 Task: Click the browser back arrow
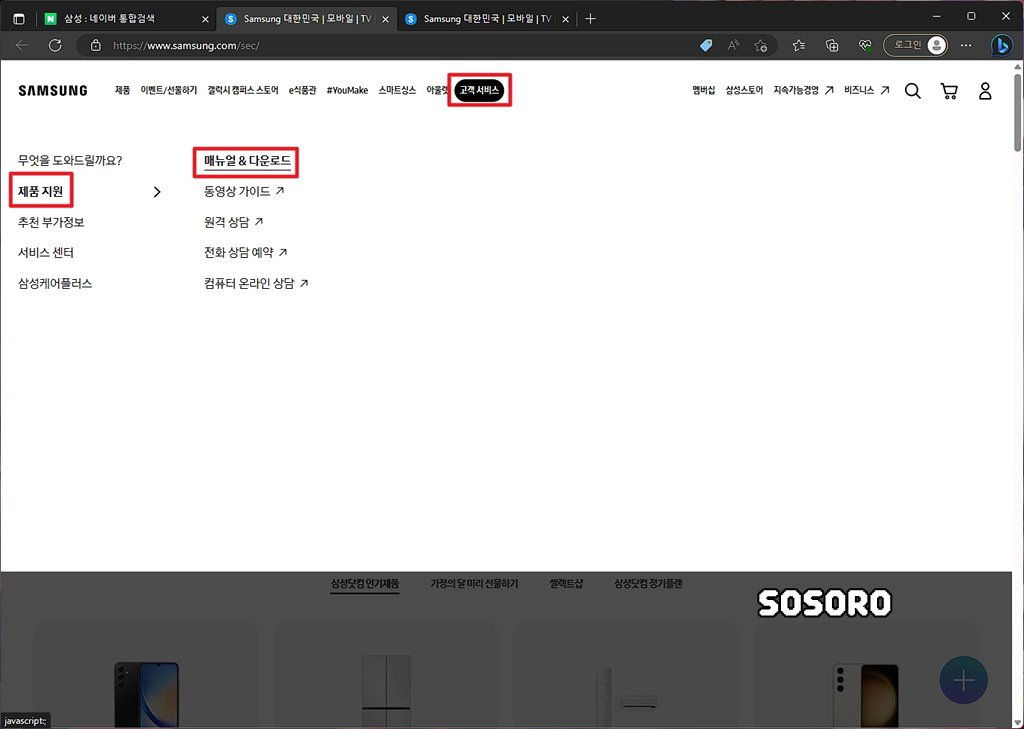(22, 45)
